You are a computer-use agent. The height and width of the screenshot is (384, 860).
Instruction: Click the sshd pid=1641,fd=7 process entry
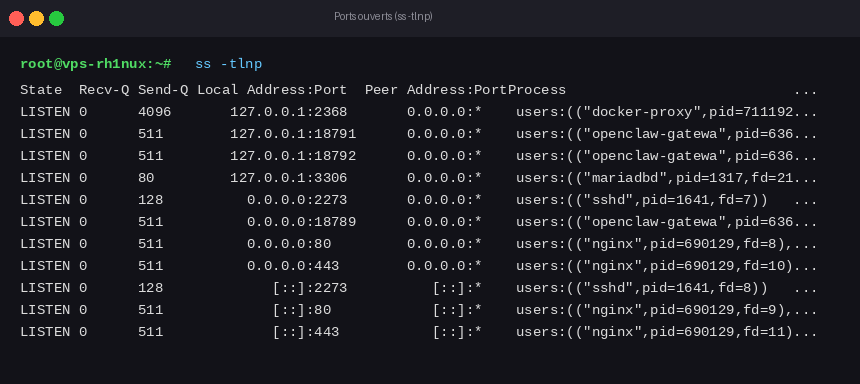pos(642,200)
